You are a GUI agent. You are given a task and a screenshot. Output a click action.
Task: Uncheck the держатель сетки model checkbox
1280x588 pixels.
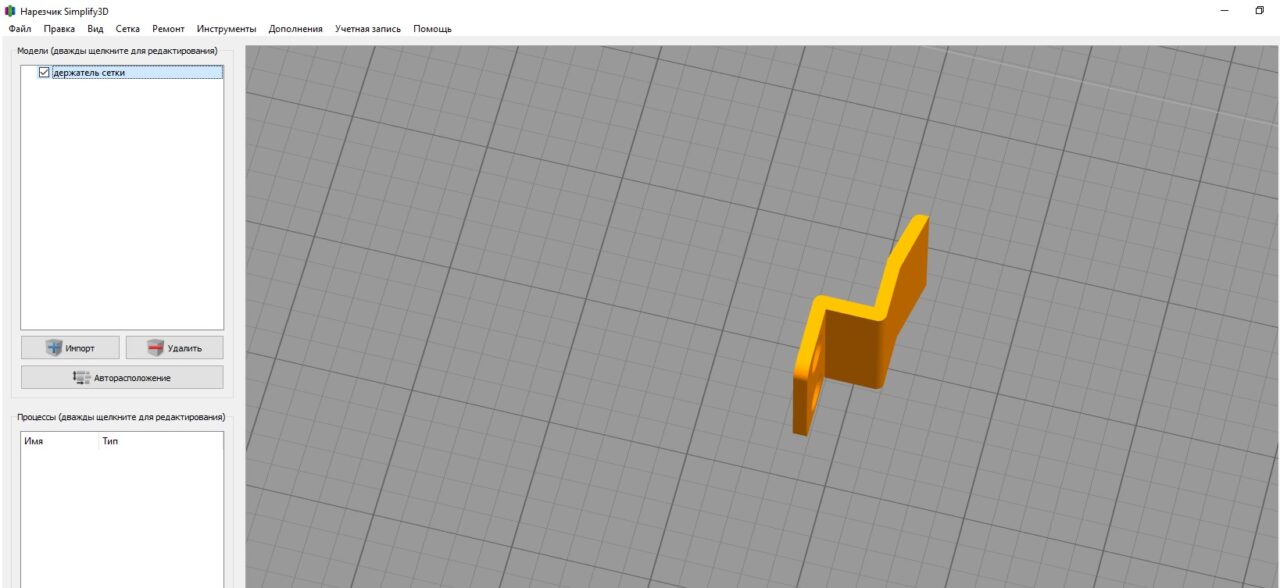click(x=44, y=72)
